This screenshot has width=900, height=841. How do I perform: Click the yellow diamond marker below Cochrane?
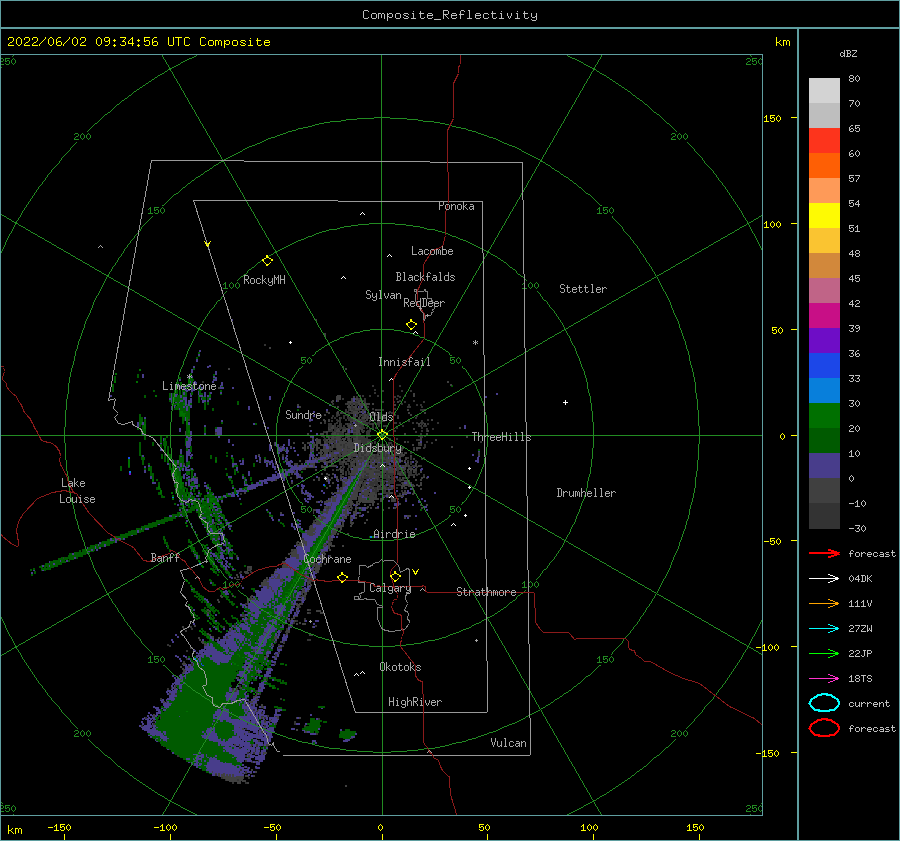(343, 577)
